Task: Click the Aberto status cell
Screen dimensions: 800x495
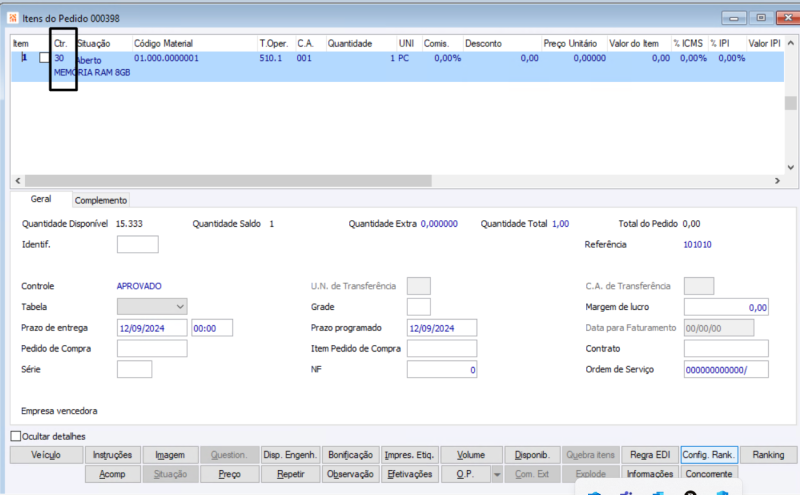Action: pos(89,60)
